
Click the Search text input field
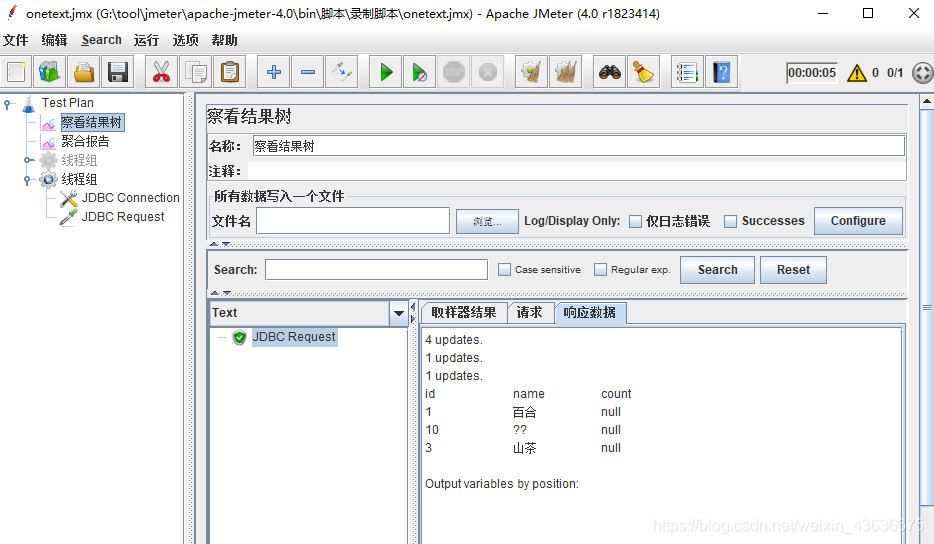(376, 270)
